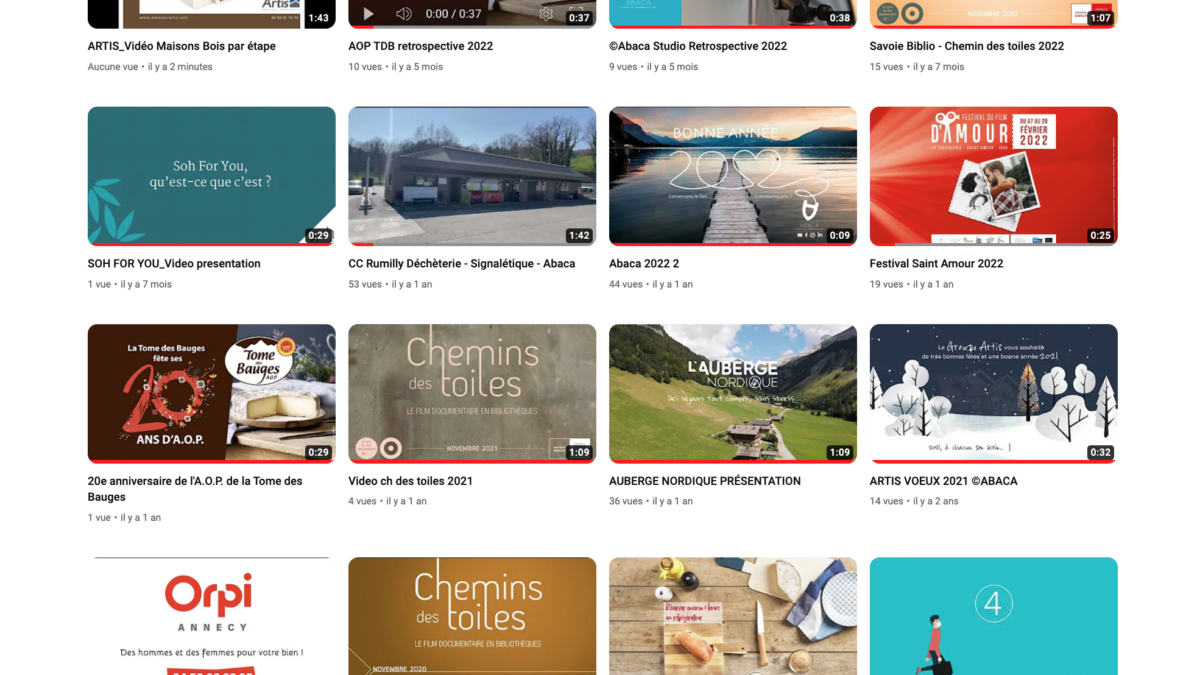Click the Bonne Année 2022 lake thumbnail
This screenshot has height=675, width=1200.
point(733,176)
